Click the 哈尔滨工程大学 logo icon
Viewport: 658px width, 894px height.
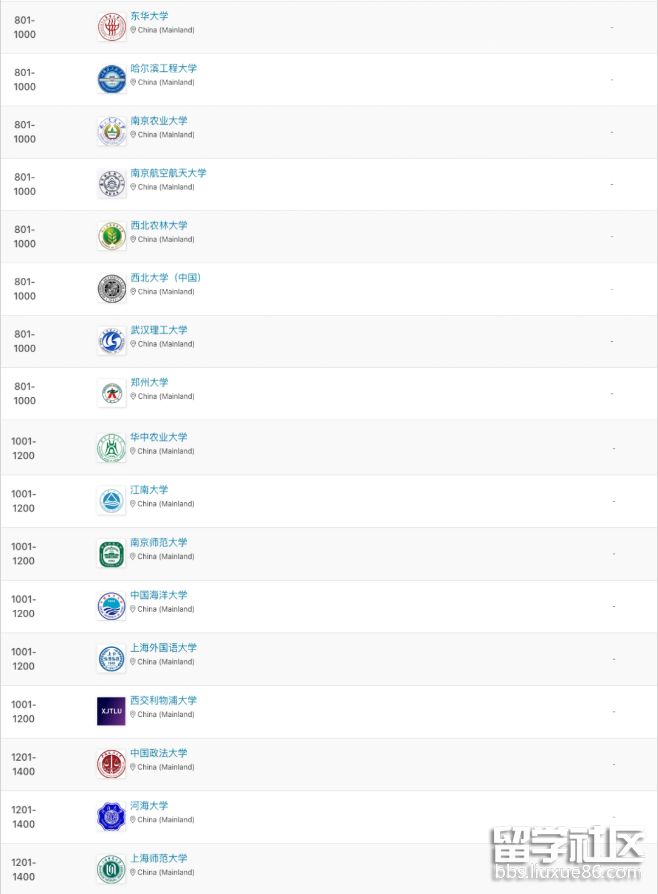pyautogui.click(x=112, y=79)
